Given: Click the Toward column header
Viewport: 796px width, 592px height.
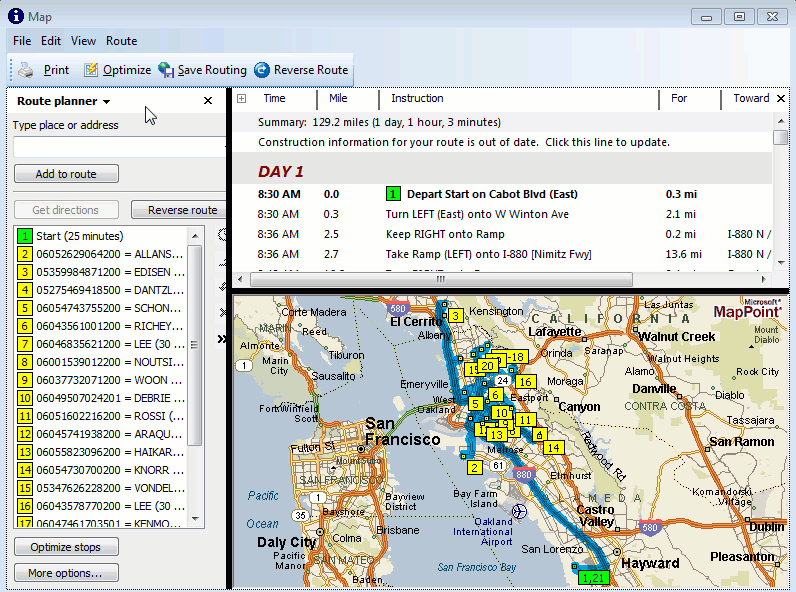Looking at the screenshot, I should 751,98.
